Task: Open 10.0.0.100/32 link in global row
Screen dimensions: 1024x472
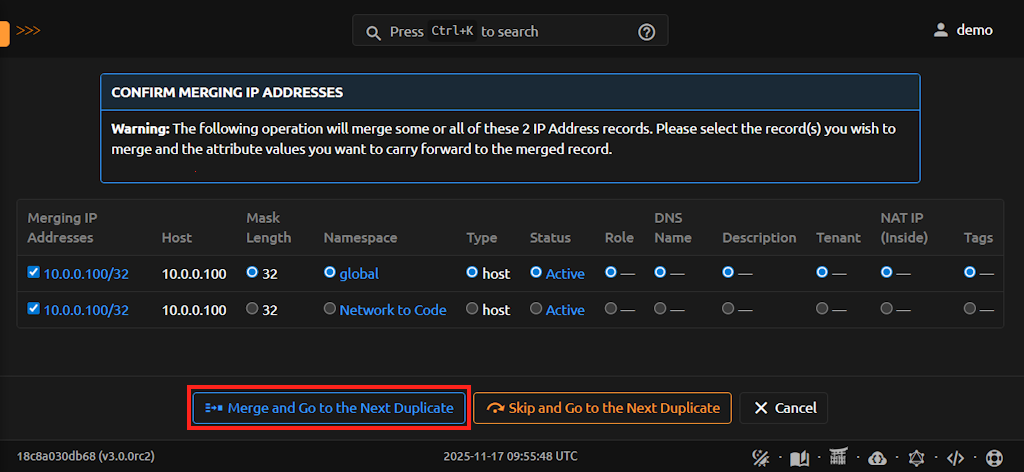Action: (86, 274)
